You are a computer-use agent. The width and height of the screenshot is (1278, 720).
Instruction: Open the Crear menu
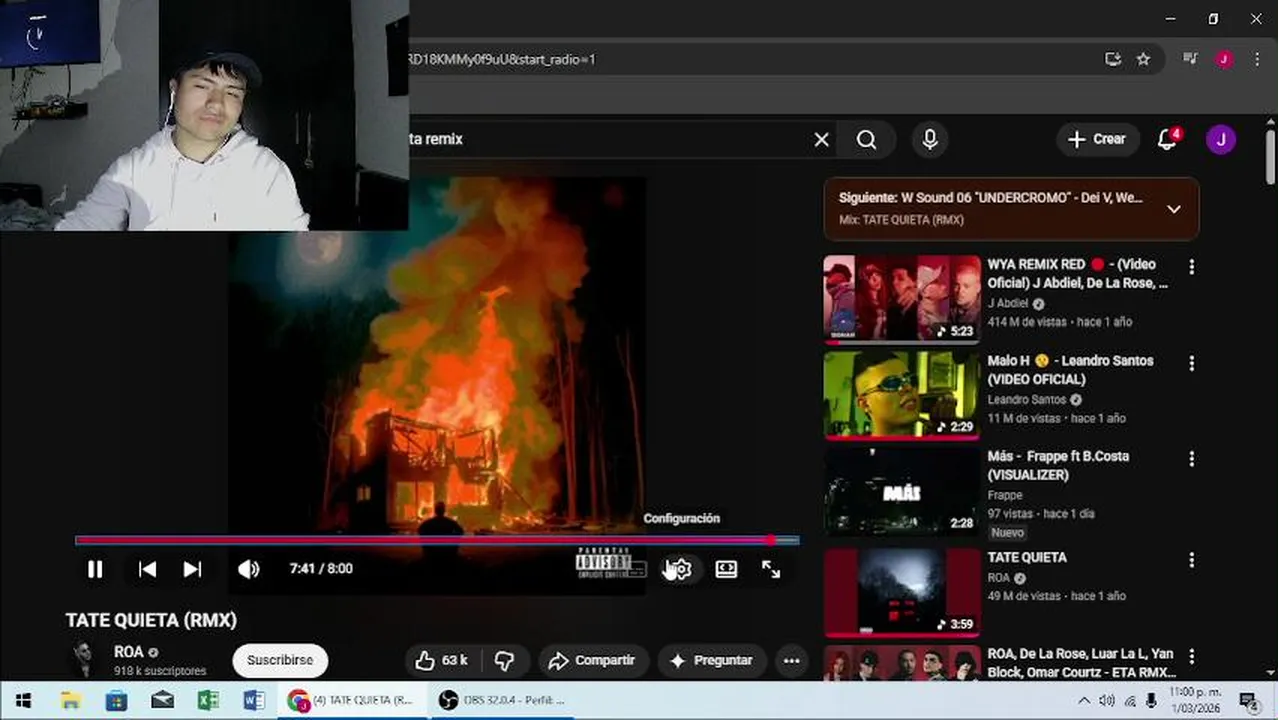tap(1097, 139)
